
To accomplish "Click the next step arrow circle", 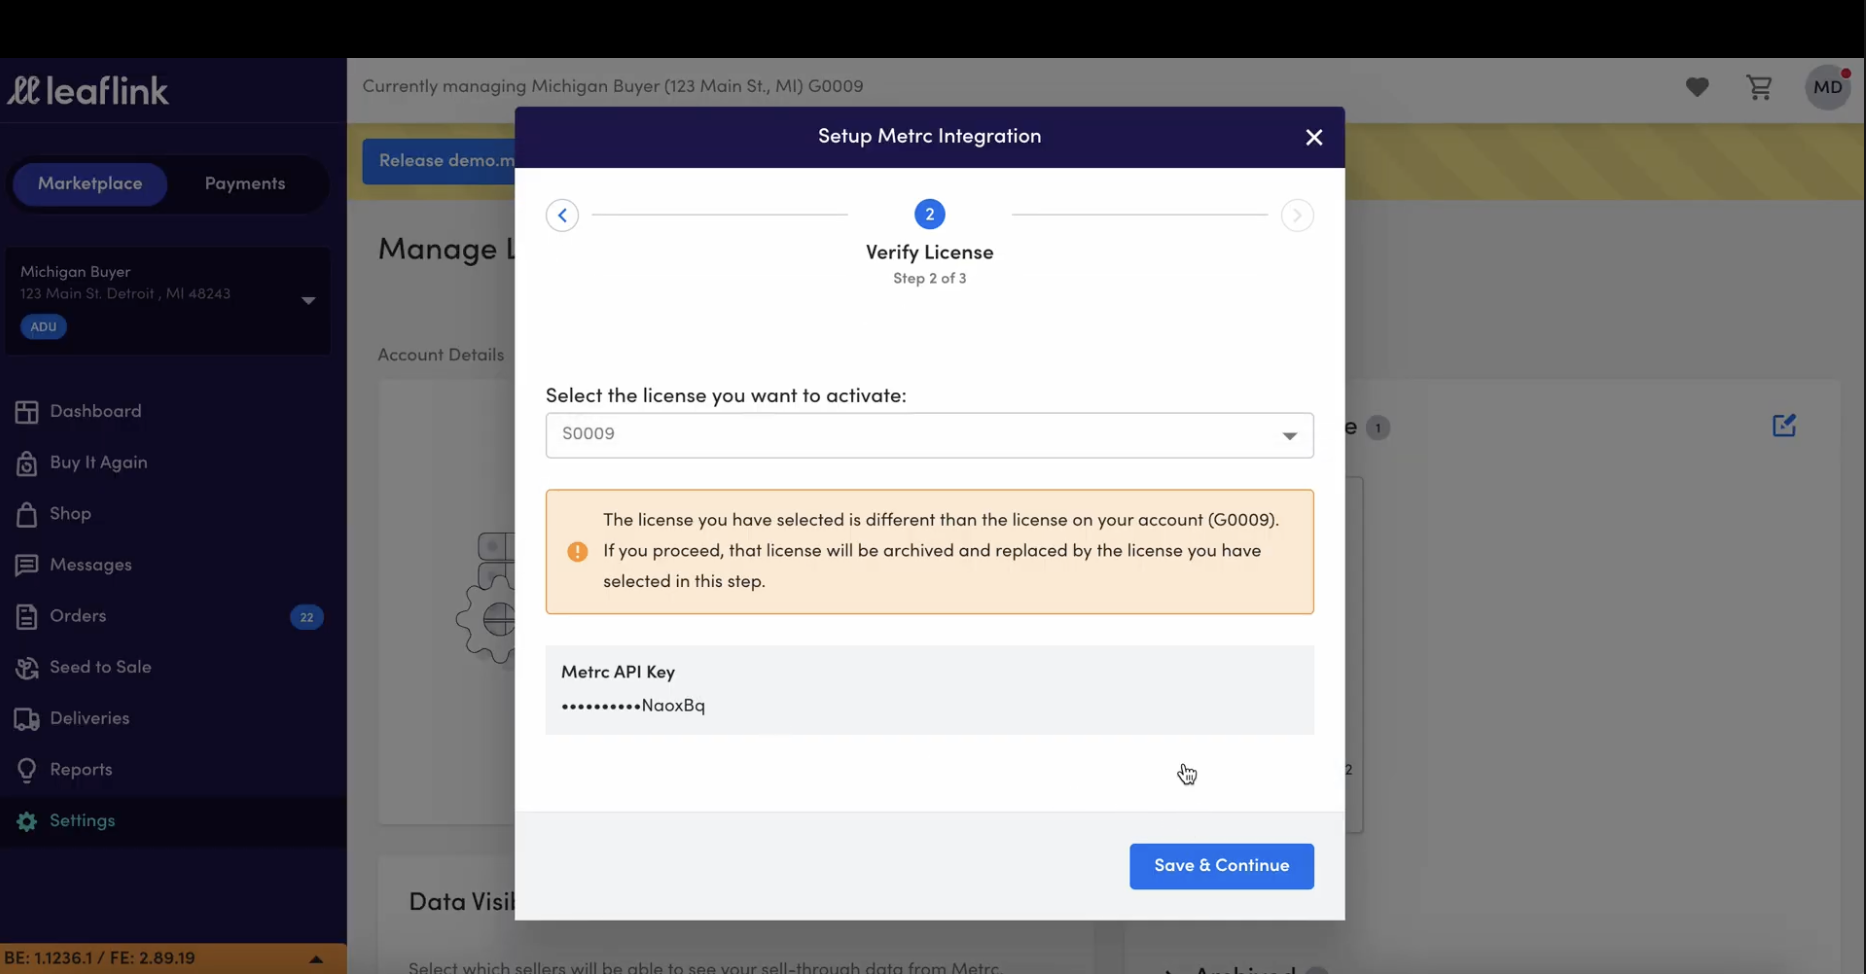I will 1297,215.
